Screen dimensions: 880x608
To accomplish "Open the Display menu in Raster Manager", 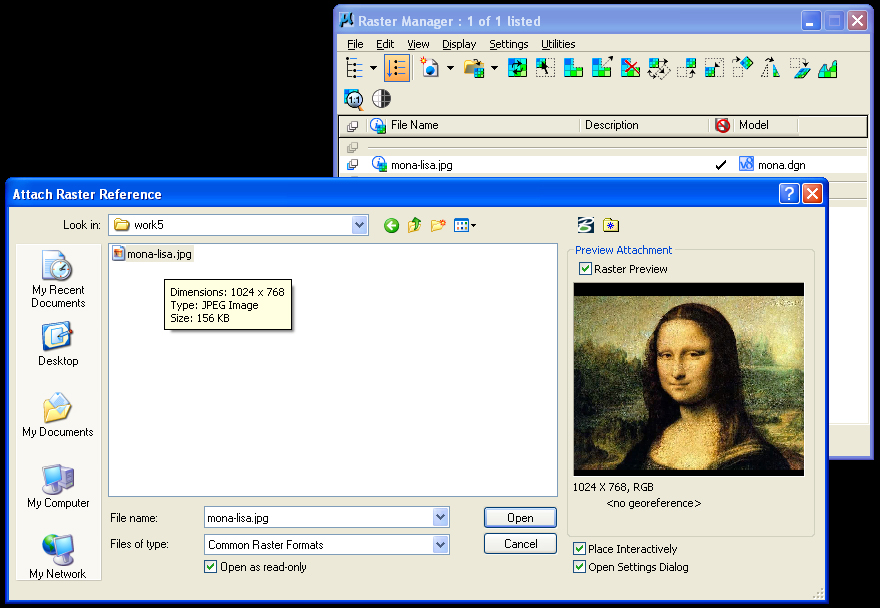I will (459, 44).
